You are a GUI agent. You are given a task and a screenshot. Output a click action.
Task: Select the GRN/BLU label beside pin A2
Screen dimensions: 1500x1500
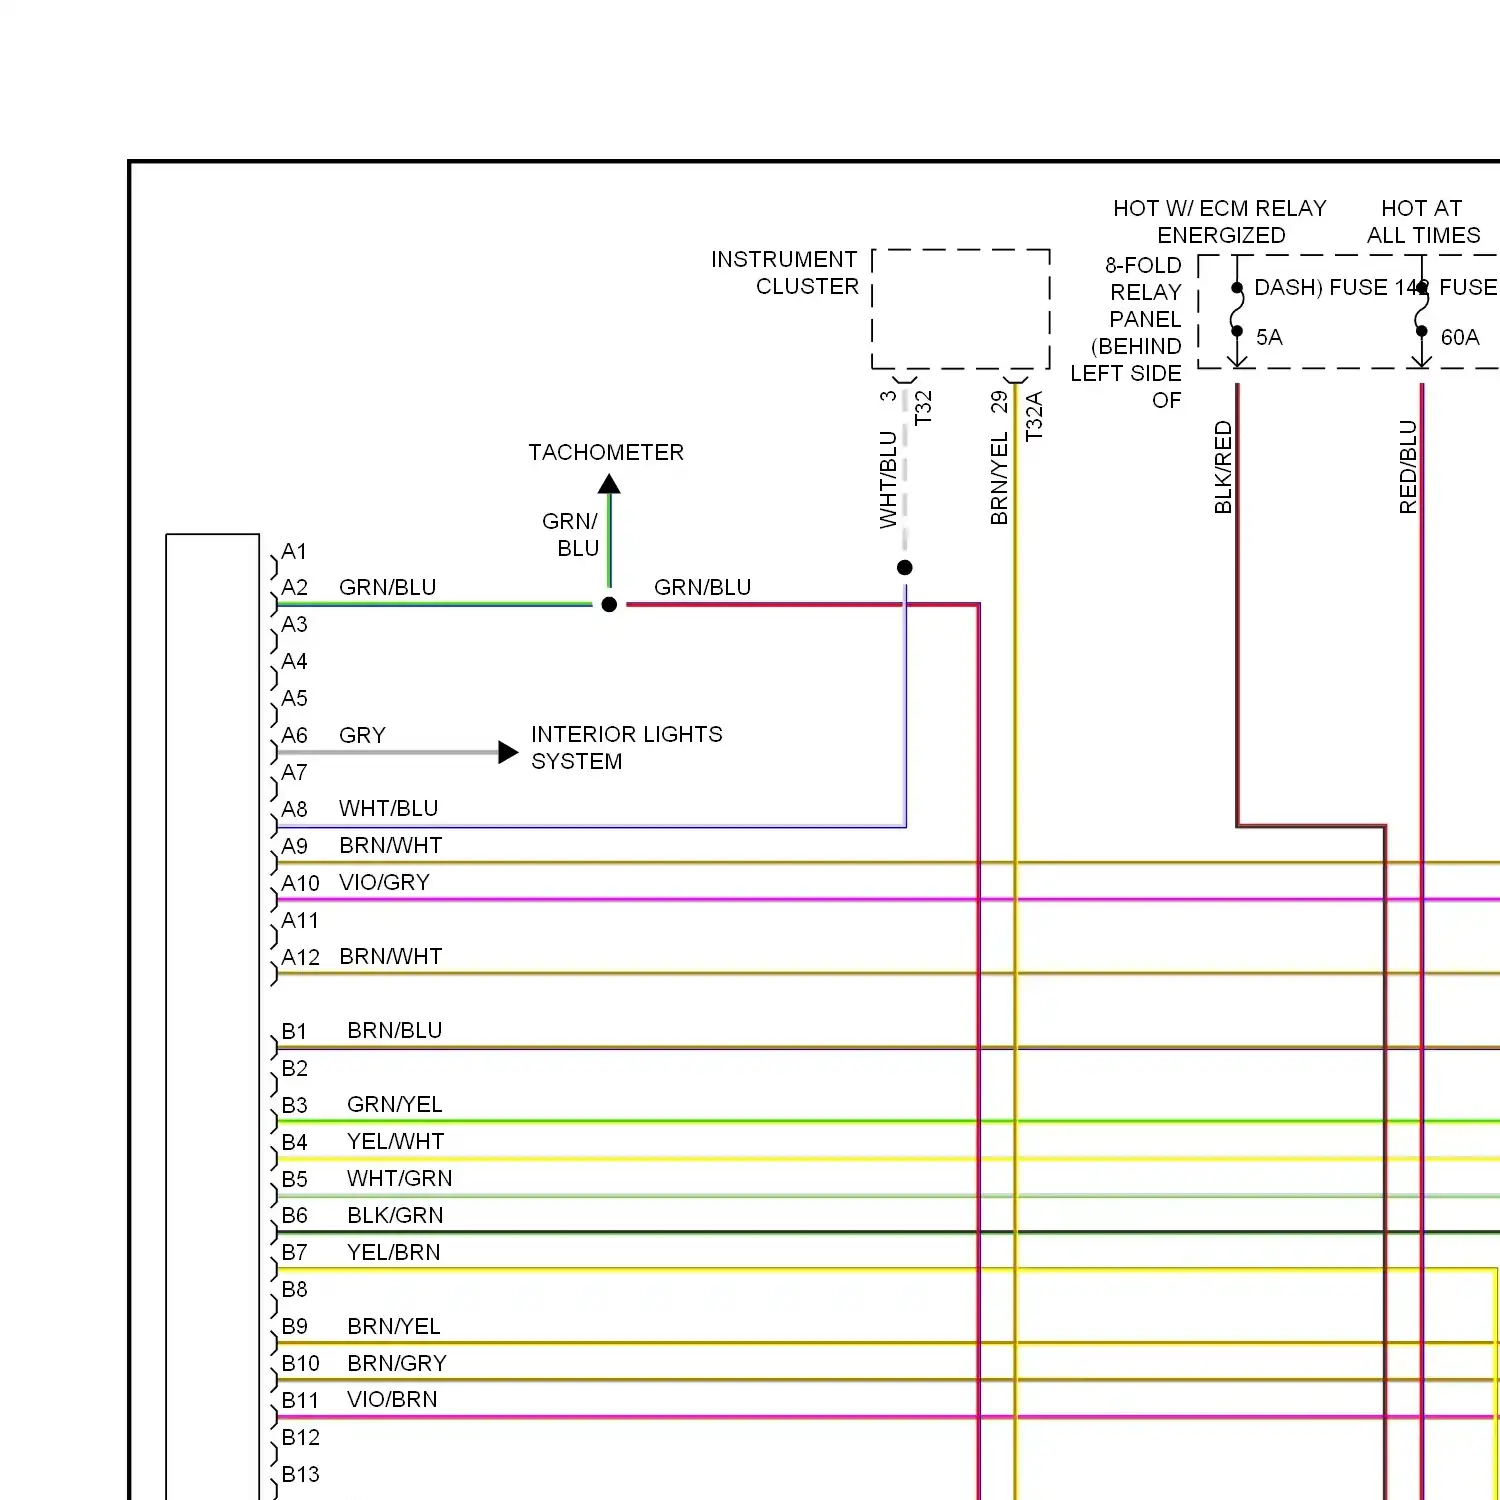pyautogui.click(x=388, y=588)
